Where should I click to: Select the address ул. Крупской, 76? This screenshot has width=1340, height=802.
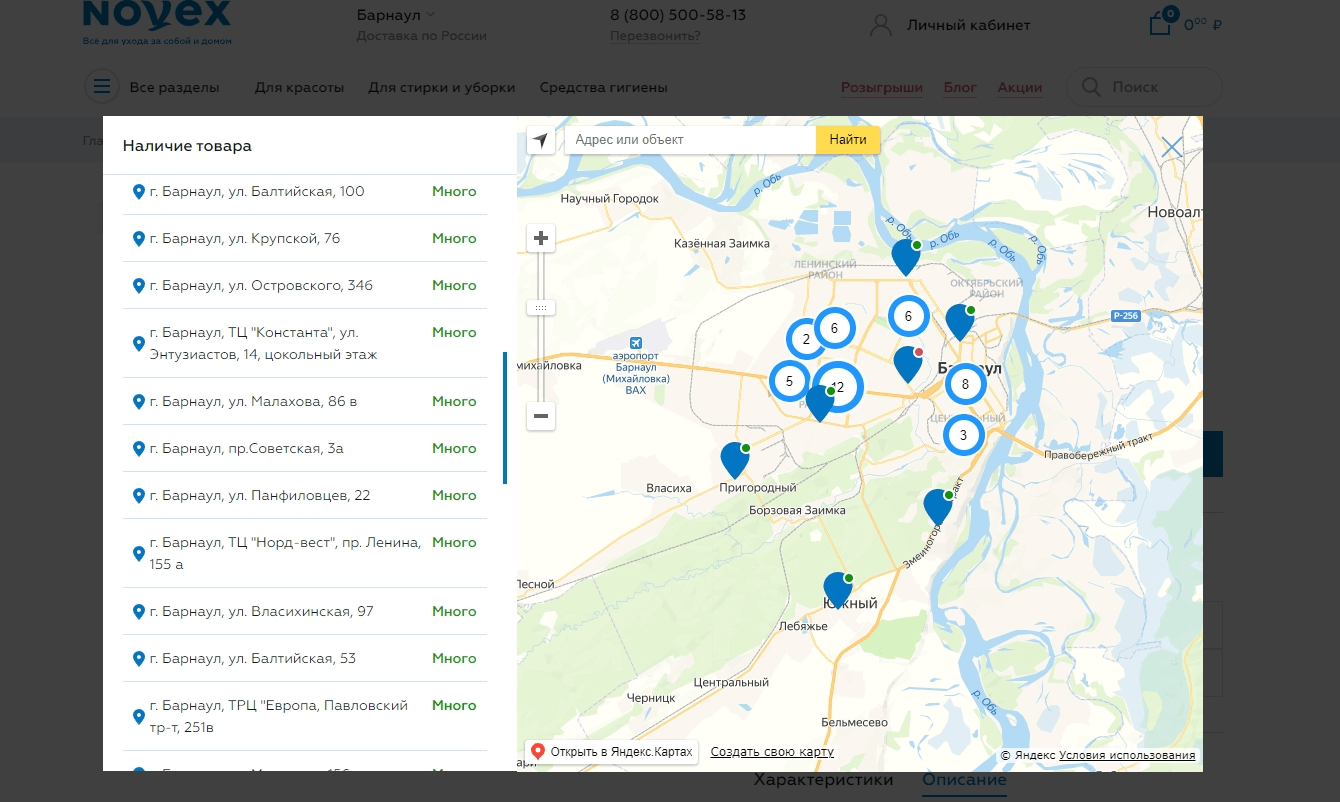coord(245,238)
